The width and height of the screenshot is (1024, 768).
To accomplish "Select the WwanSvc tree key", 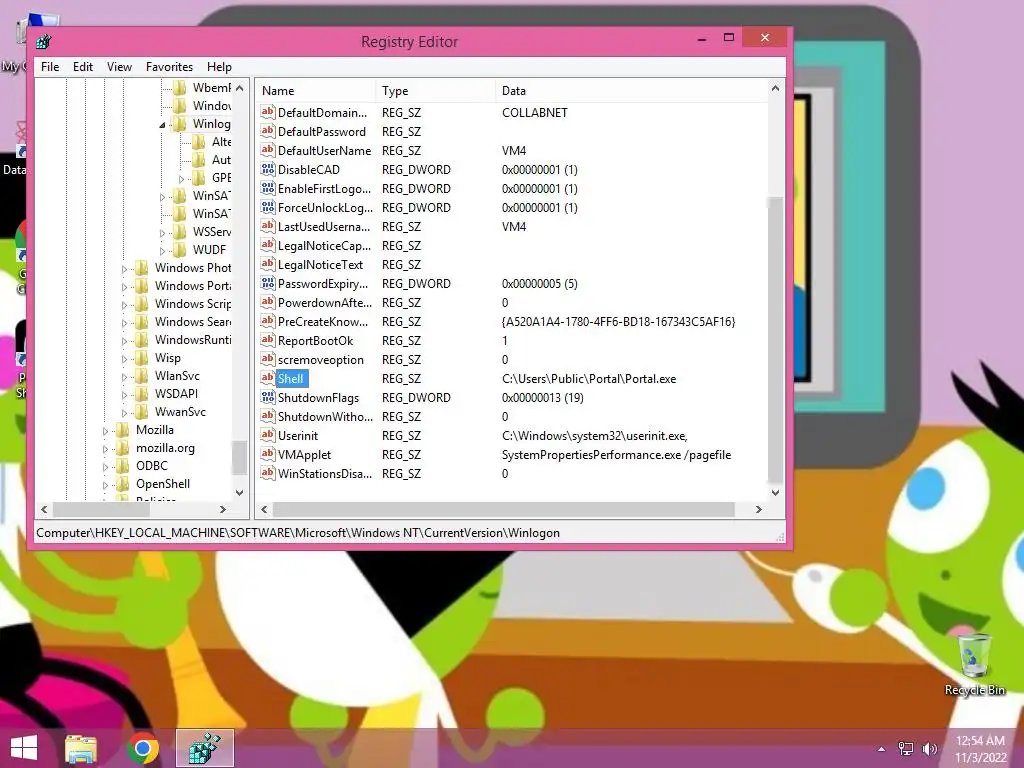I will tap(180, 411).
